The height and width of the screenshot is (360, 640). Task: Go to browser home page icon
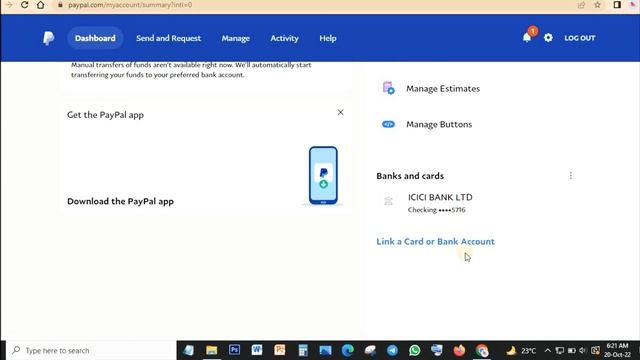coord(40,5)
